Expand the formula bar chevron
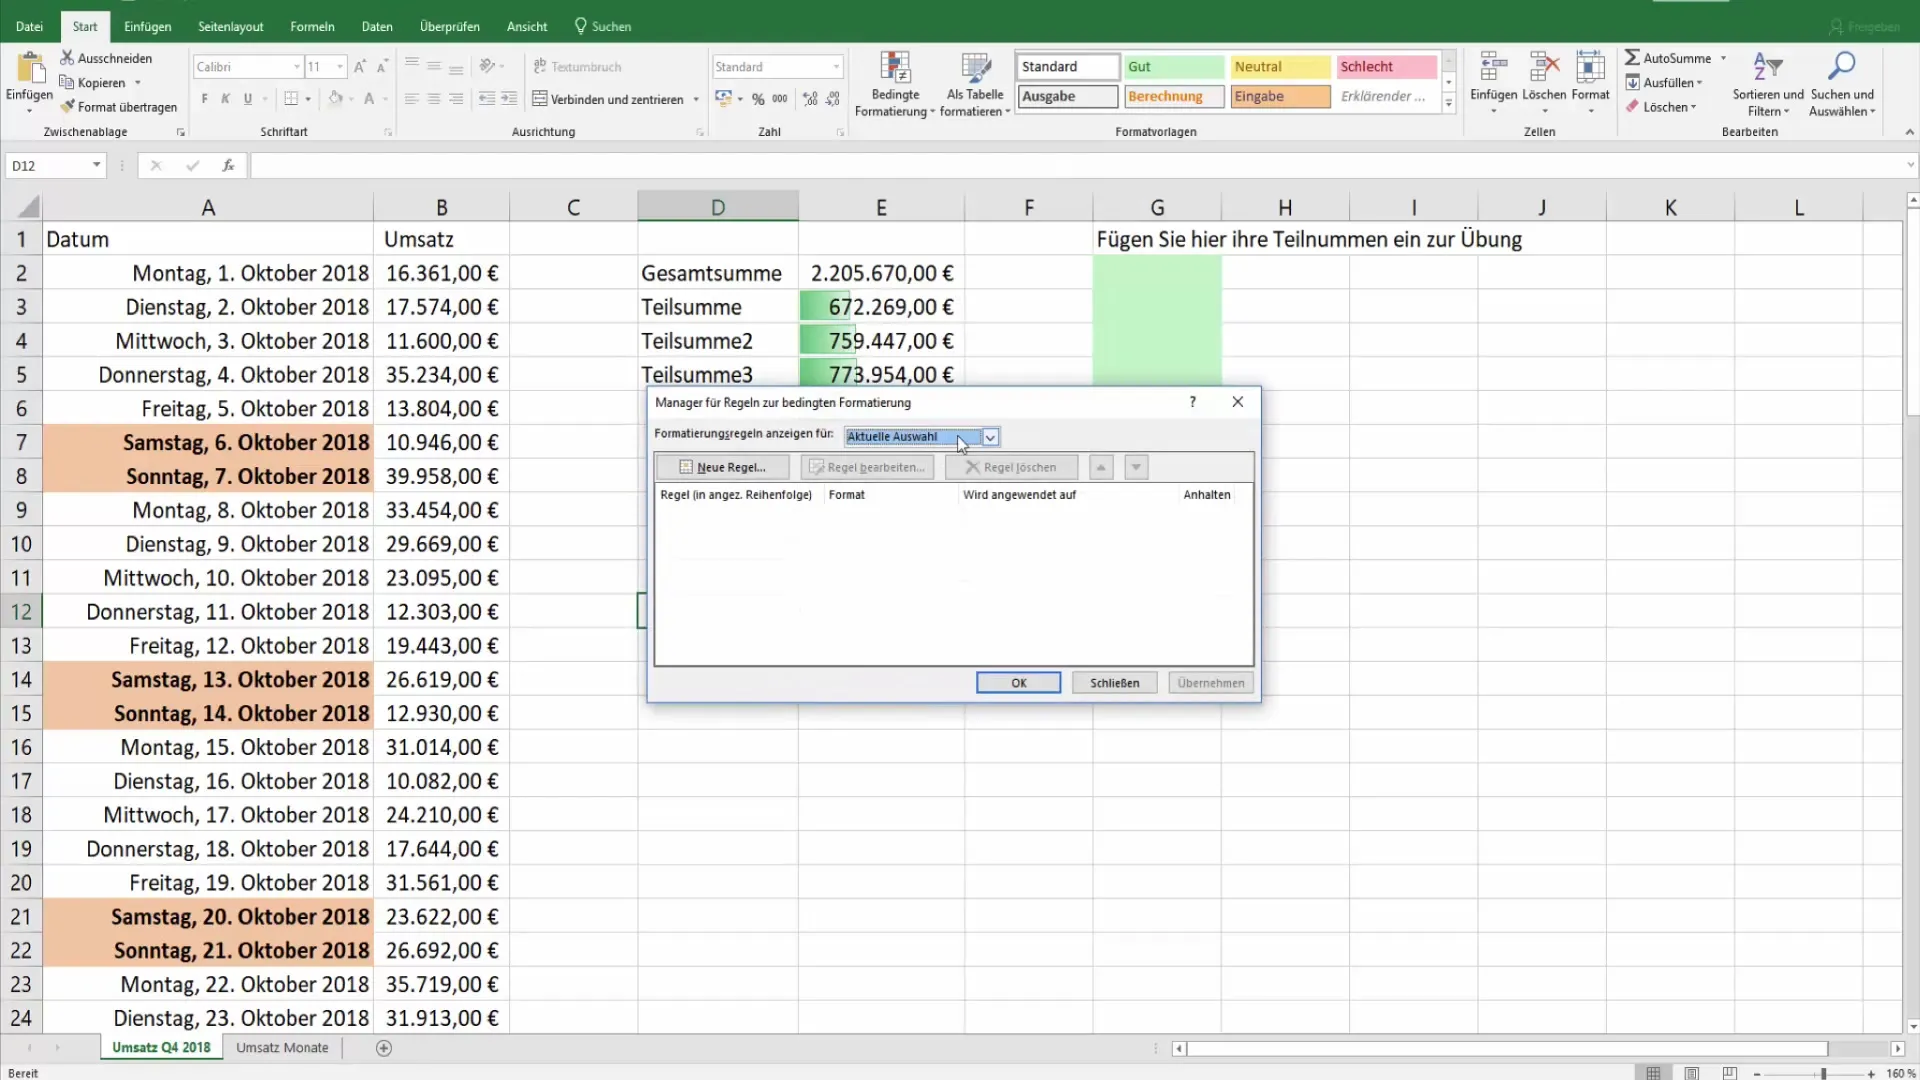 click(x=1910, y=165)
